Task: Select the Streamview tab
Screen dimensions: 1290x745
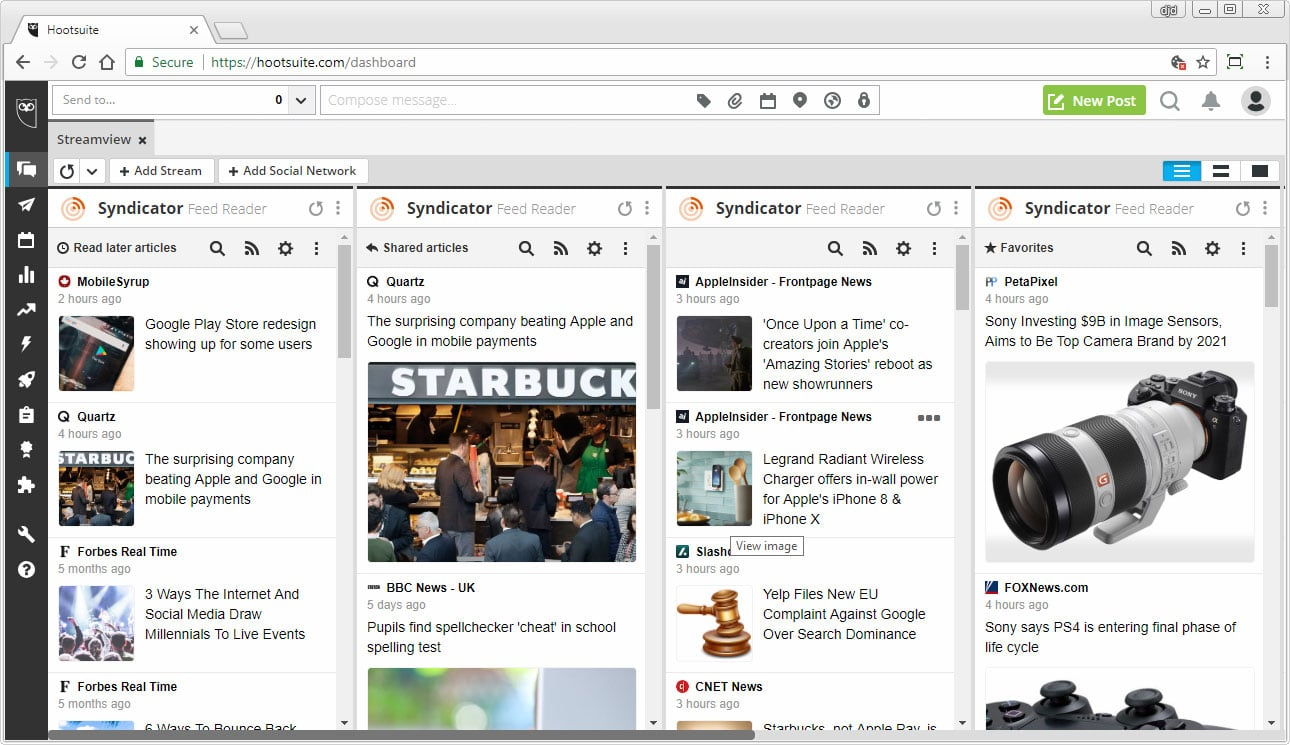Action: (94, 140)
